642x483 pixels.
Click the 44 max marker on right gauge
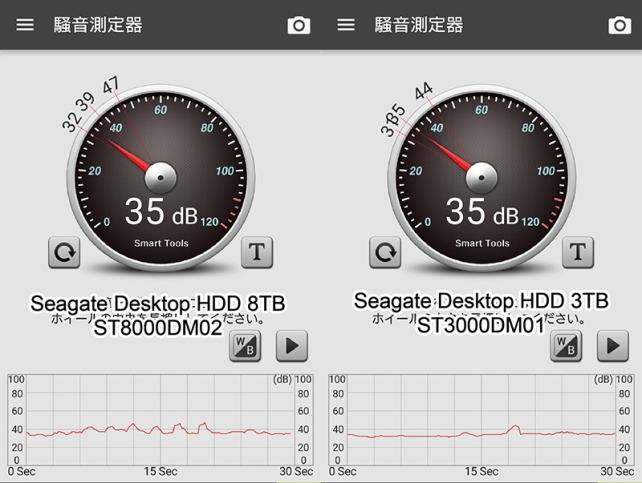[x=424, y=91]
